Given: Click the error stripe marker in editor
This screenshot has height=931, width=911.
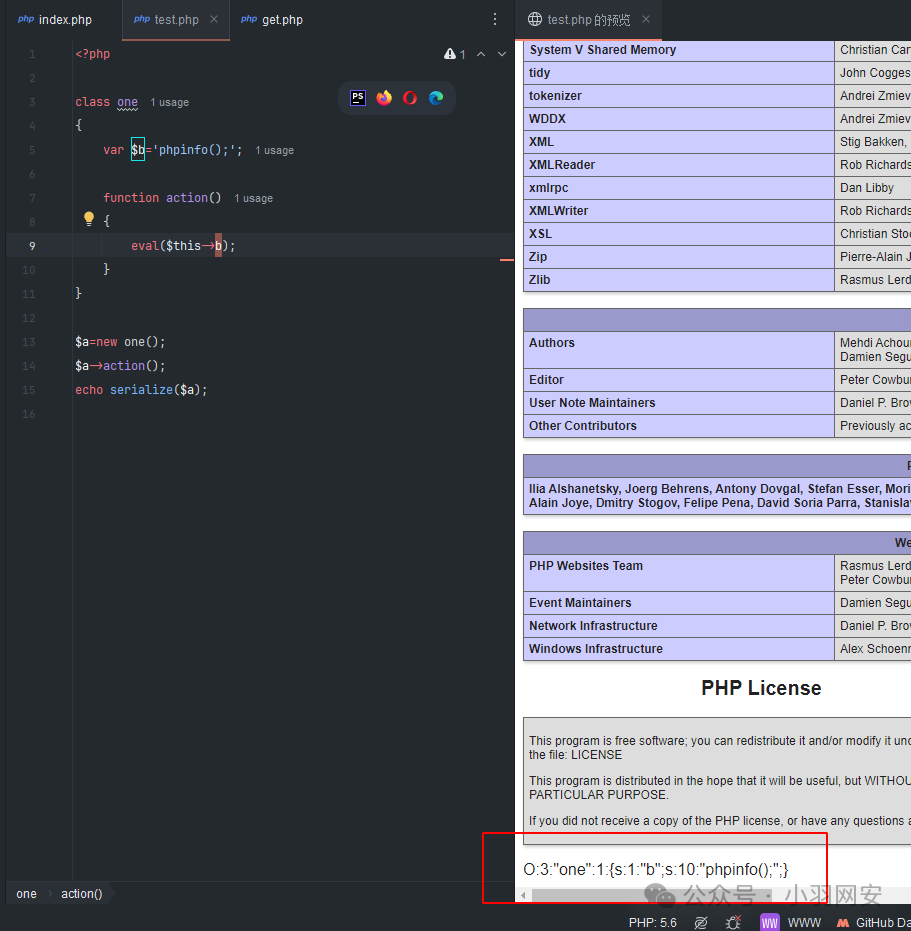Looking at the screenshot, I should coord(507,260).
